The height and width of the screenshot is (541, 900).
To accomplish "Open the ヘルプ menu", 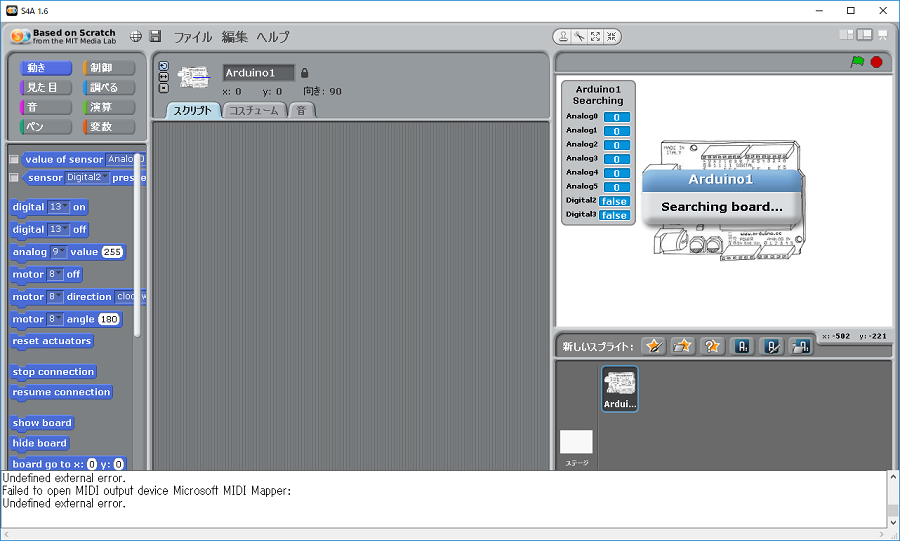I will tap(273, 37).
